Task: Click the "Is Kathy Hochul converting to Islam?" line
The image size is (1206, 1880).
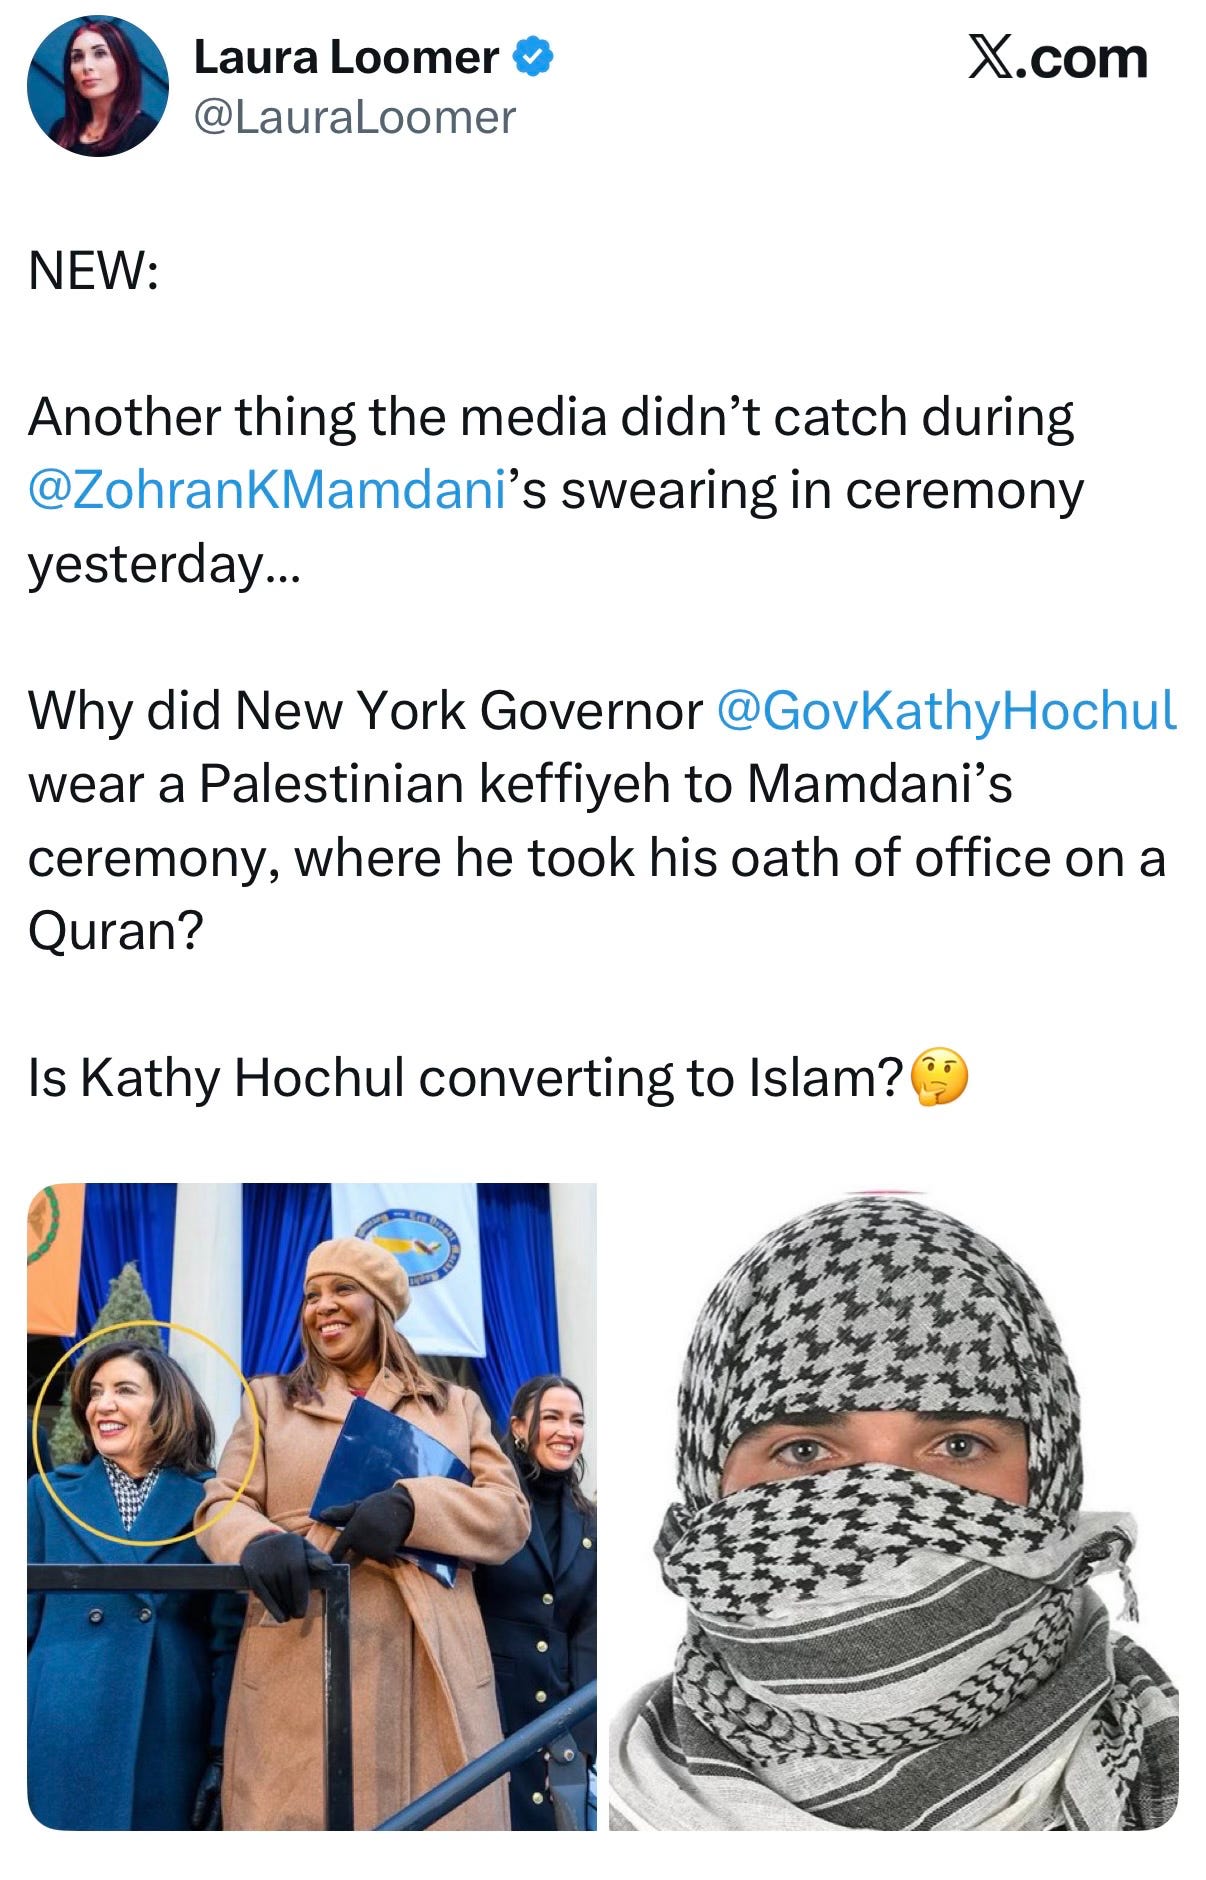Action: 466,1078
